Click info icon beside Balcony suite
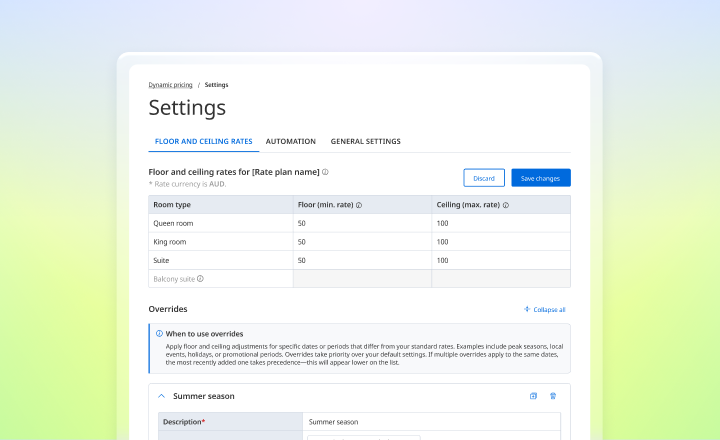Screen dimensions: 720x440 tap(200, 279)
